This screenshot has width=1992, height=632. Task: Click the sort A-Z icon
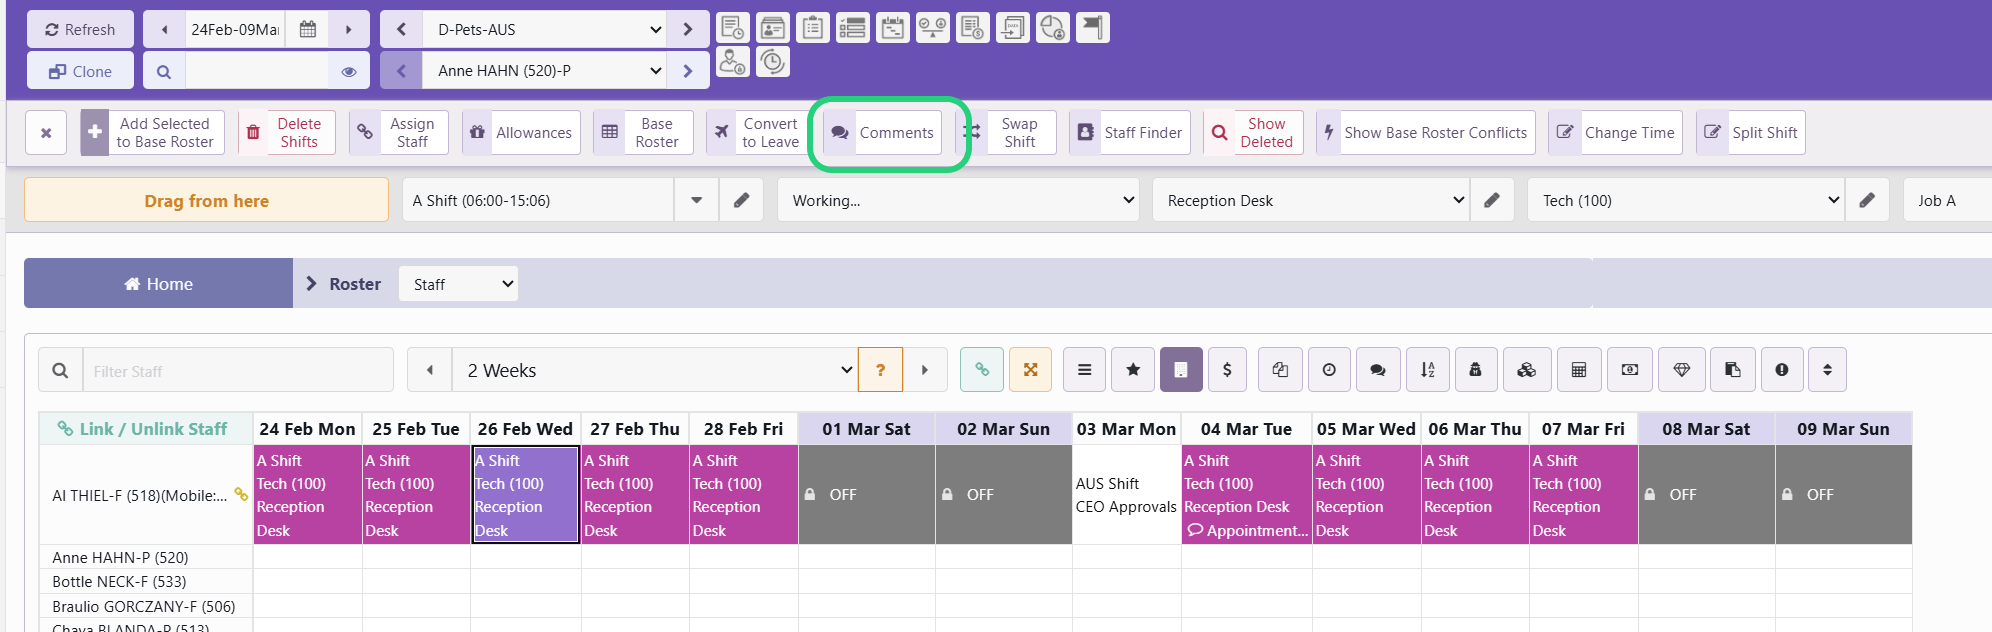point(1427,370)
